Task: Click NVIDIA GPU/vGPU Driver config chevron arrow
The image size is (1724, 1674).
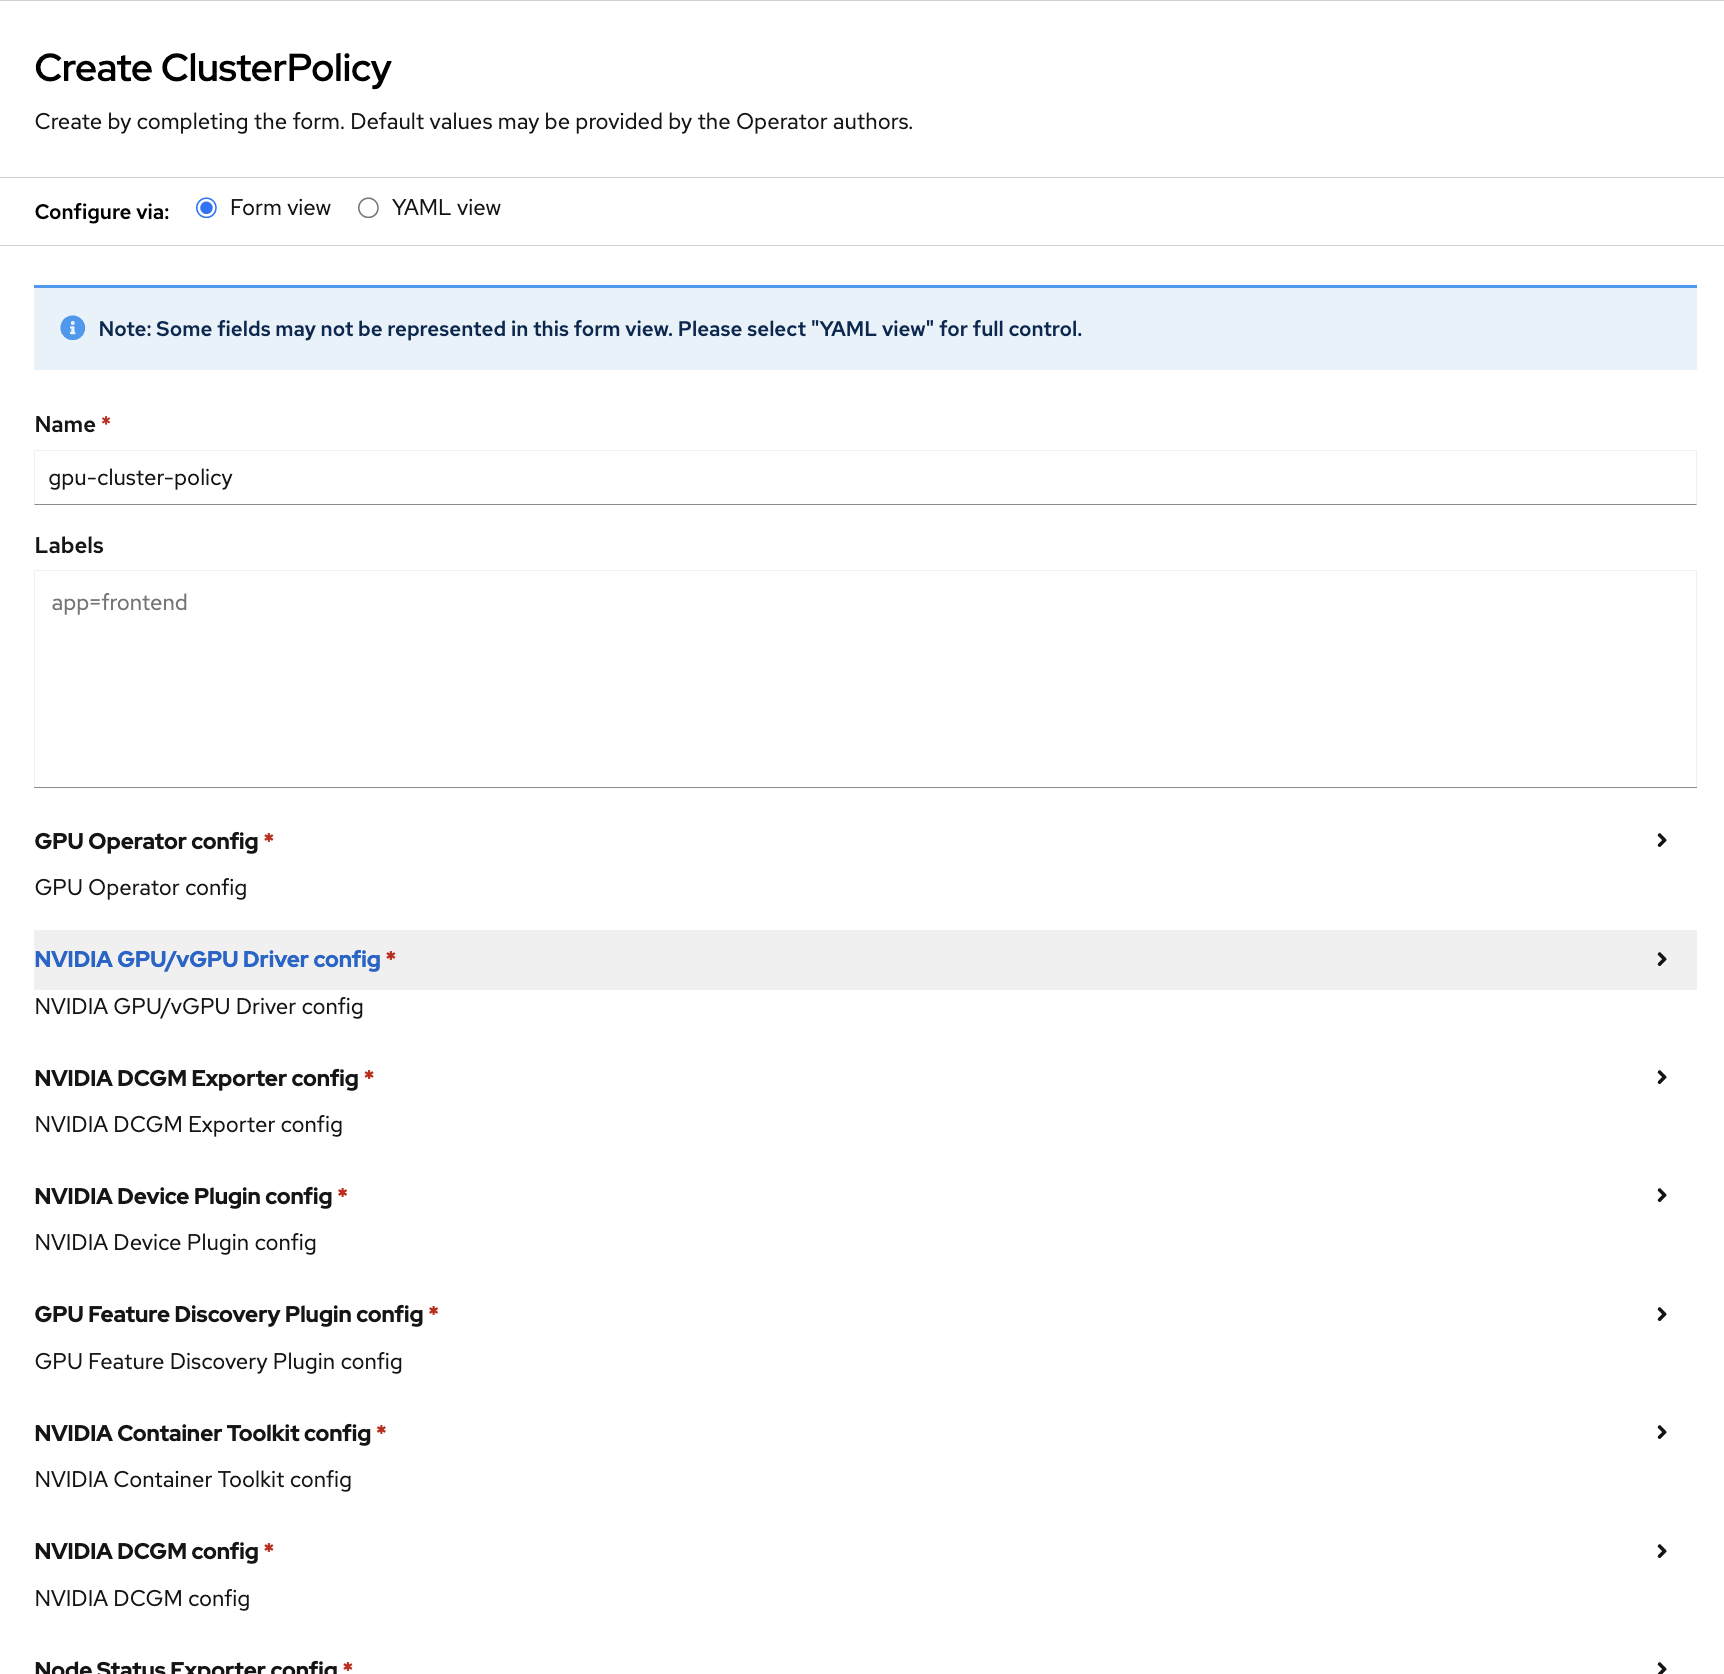Action: click(x=1661, y=960)
